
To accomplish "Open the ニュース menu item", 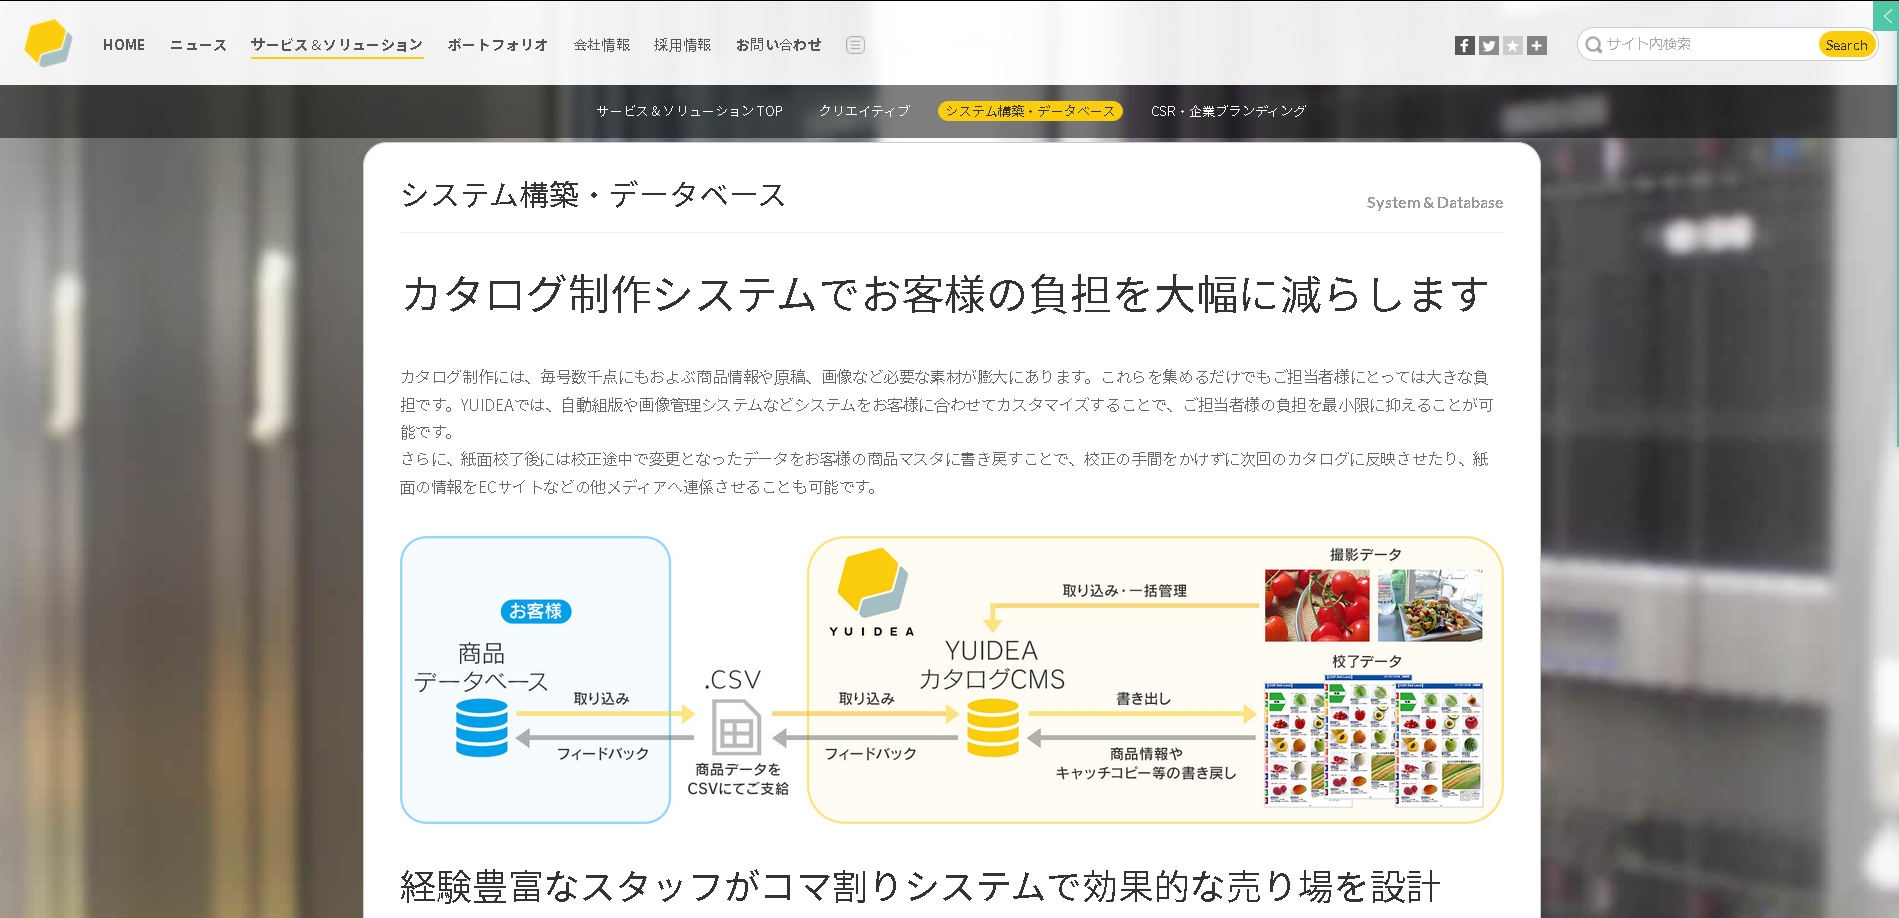I will click(197, 45).
